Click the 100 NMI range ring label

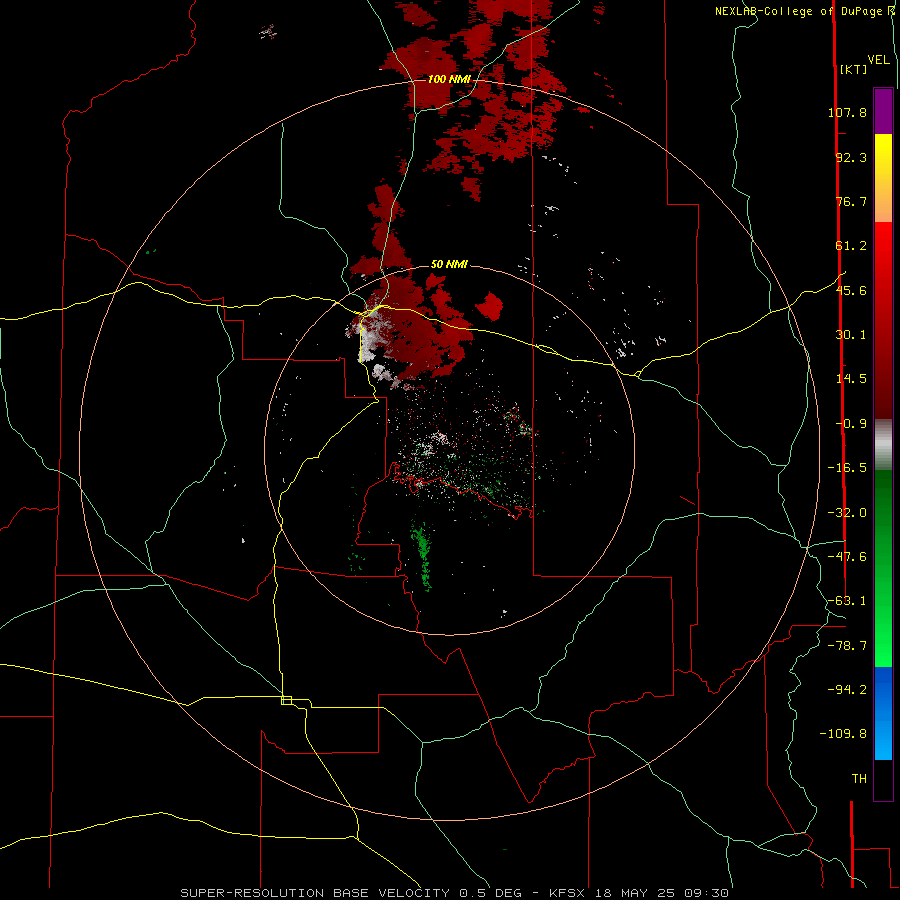pyautogui.click(x=449, y=79)
